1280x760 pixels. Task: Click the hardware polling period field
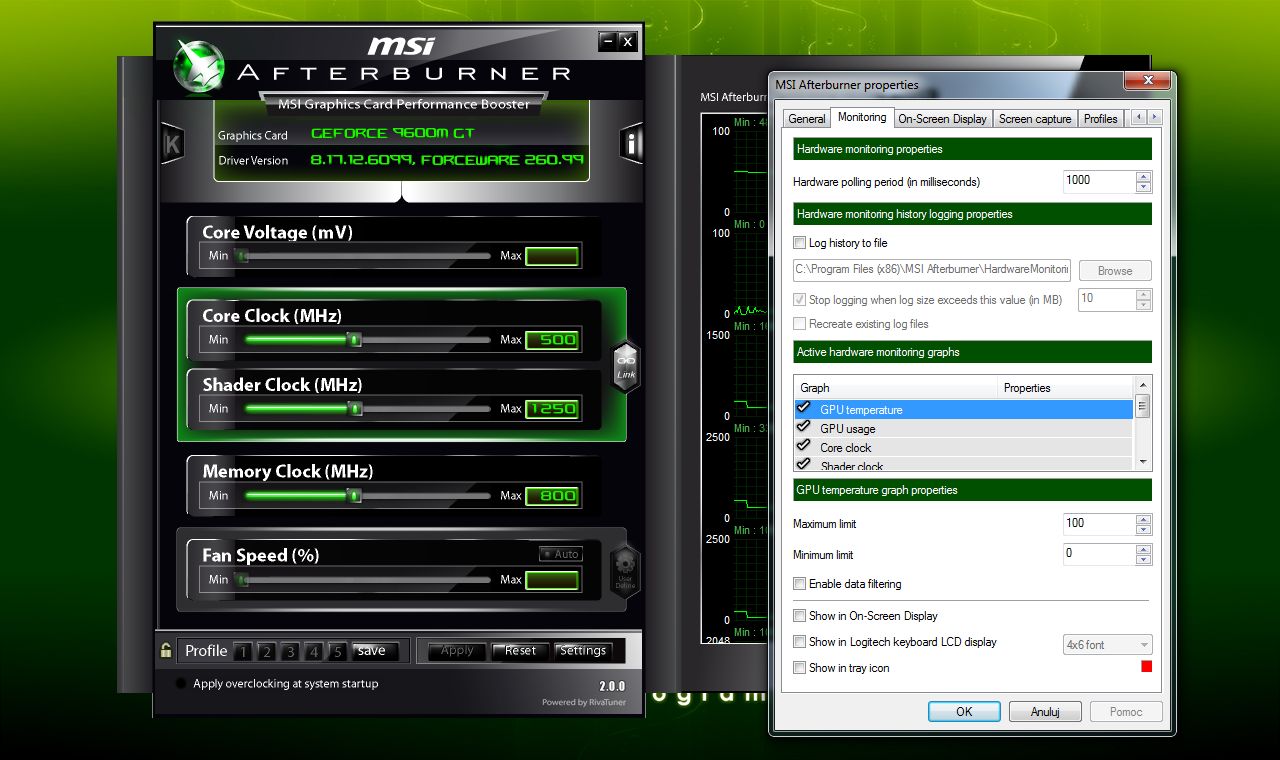[1100, 181]
